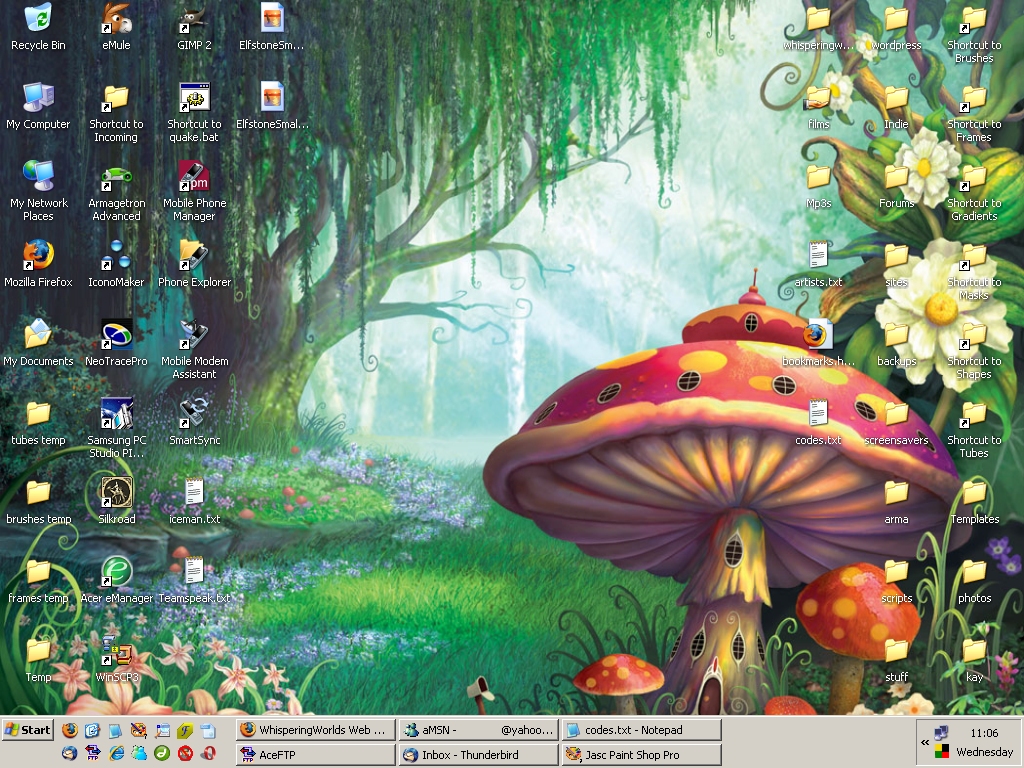Select the wordpress folder
The width and height of the screenshot is (1024, 768).
896,26
